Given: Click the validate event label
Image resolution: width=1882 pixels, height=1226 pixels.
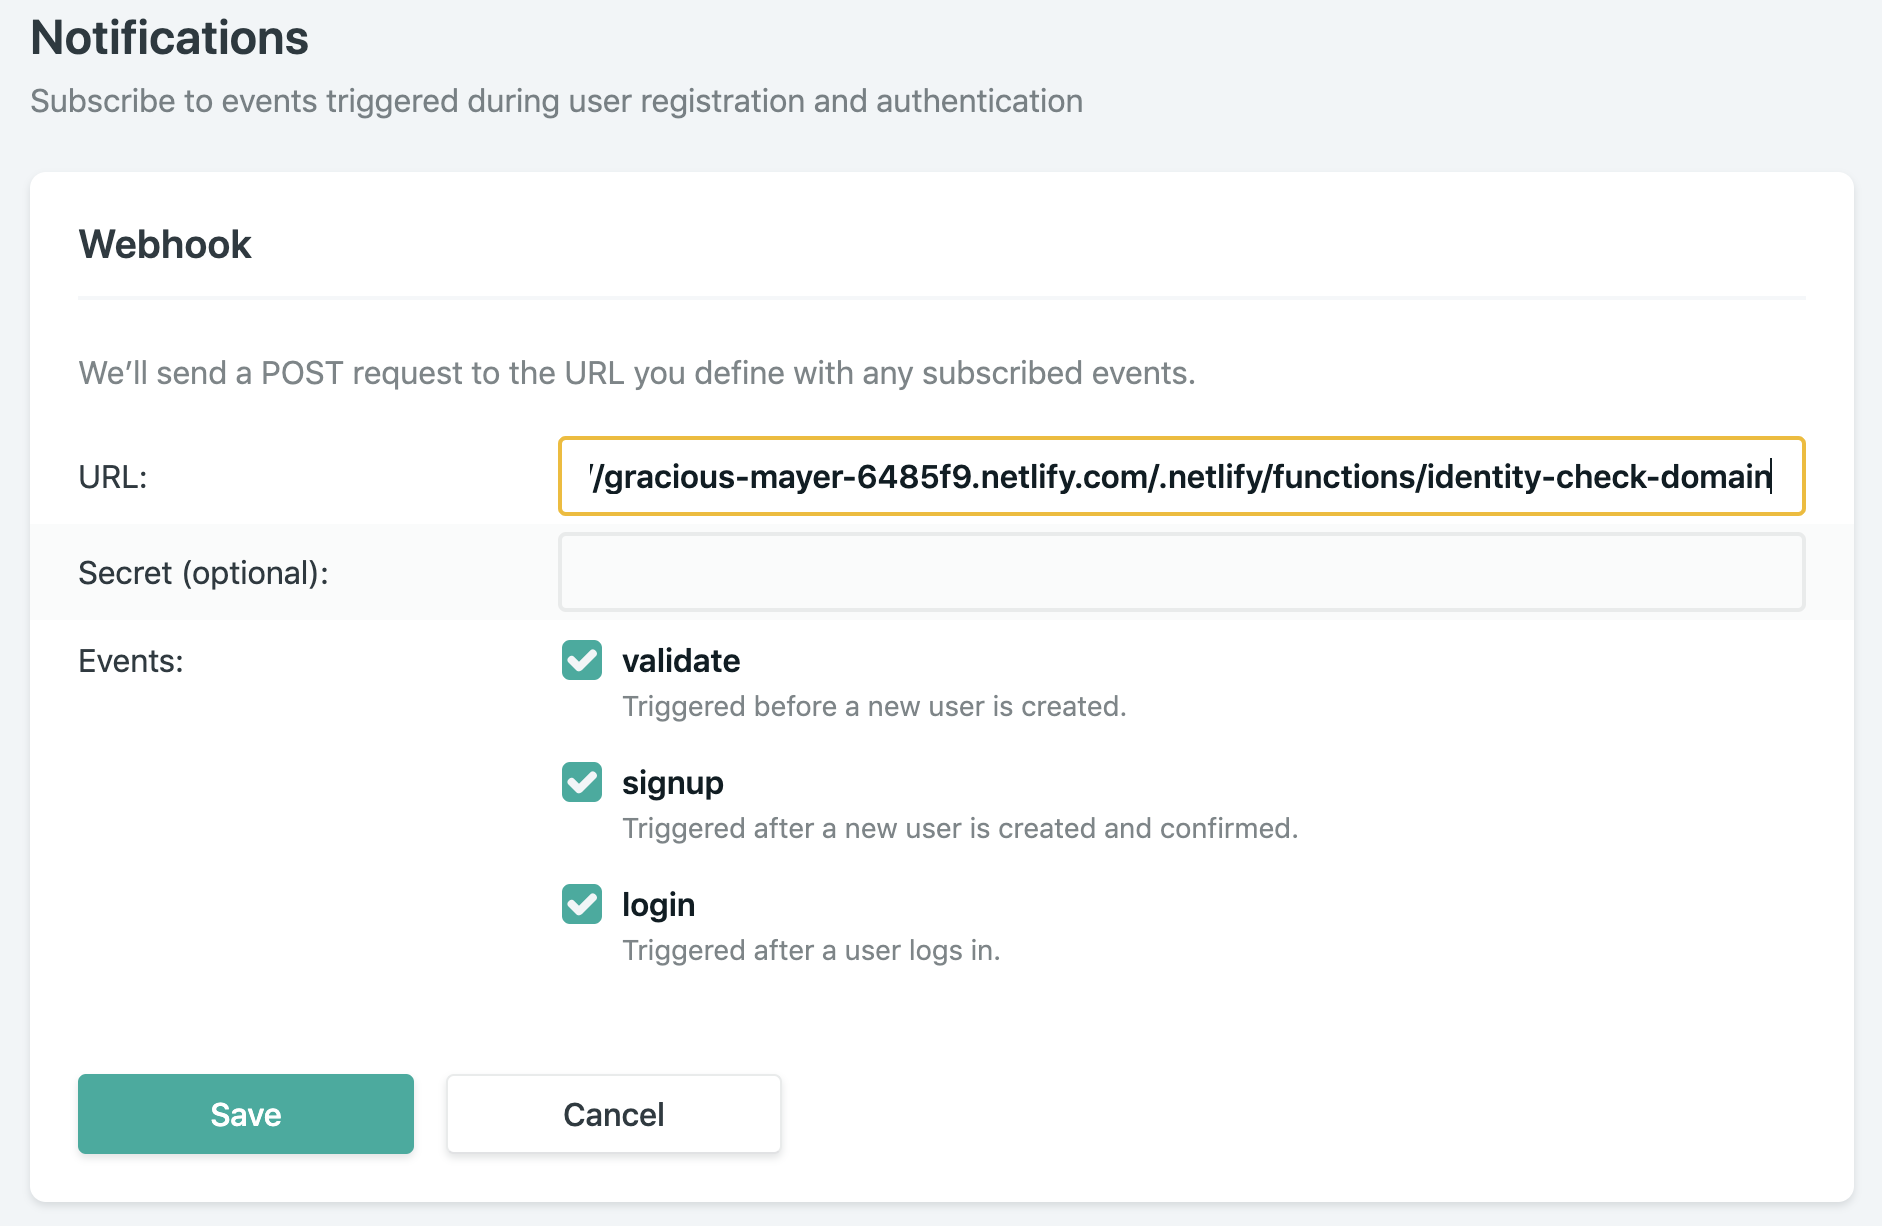Looking at the screenshot, I should tap(681, 661).
